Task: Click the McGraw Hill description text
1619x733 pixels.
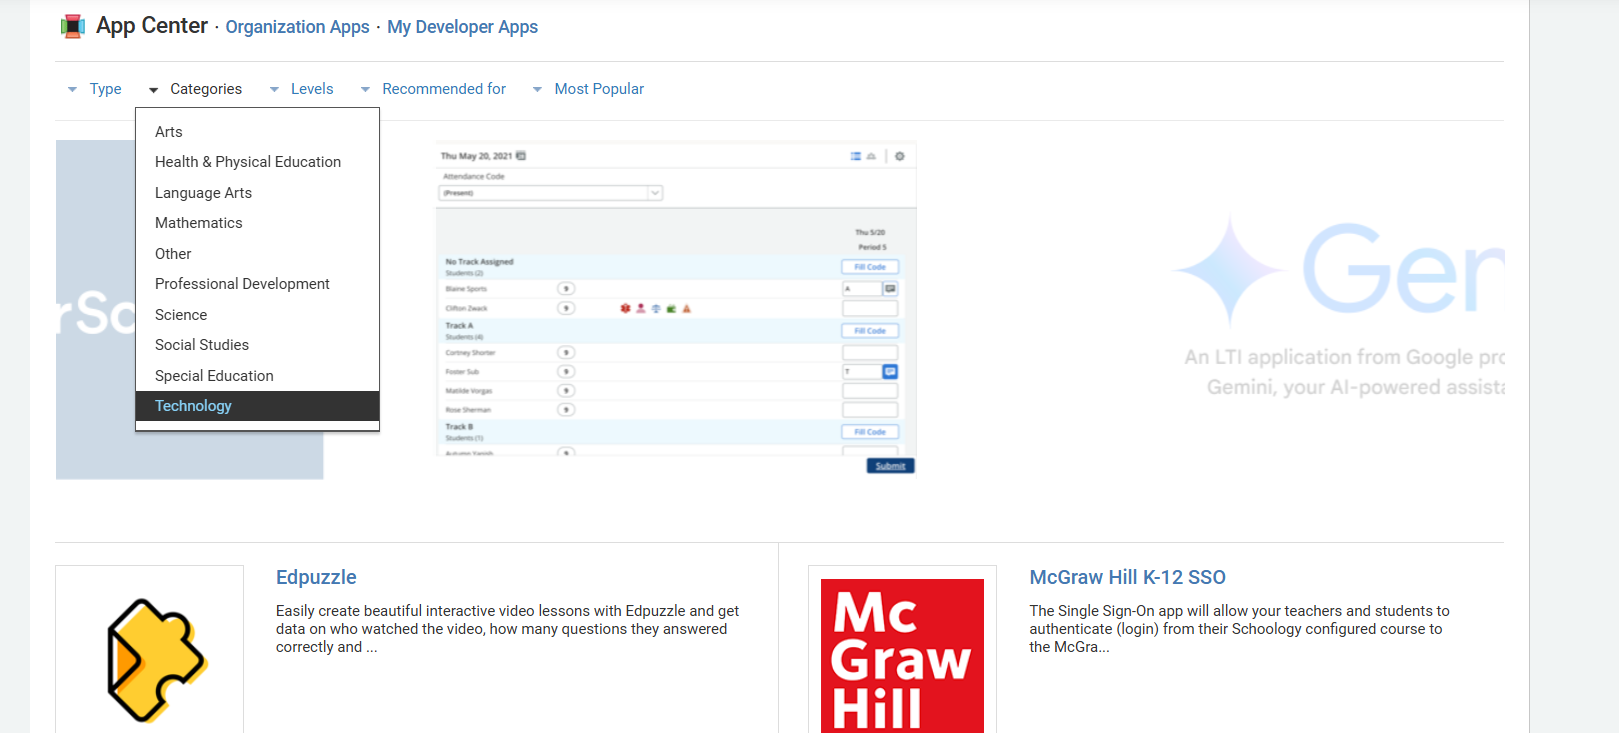Action: (1239, 629)
